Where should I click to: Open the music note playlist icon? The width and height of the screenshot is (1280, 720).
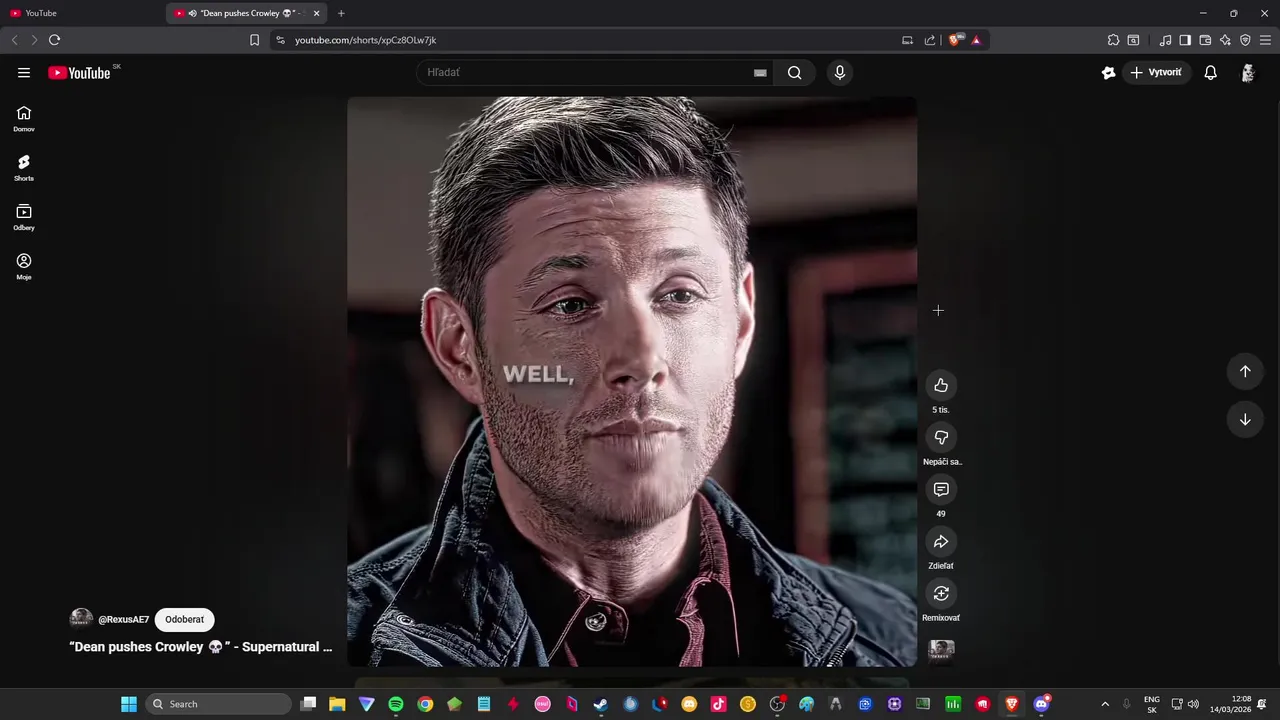click(x=1165, y=40)
